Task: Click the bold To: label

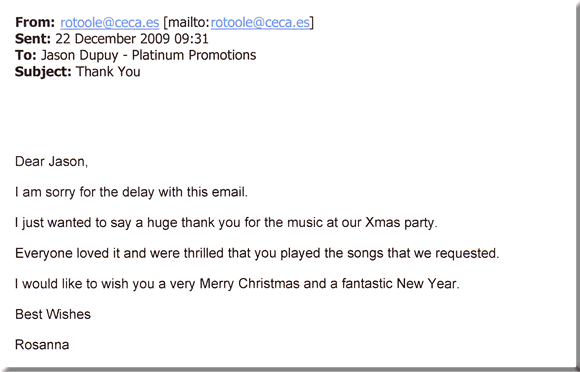Action: [26, 55]
